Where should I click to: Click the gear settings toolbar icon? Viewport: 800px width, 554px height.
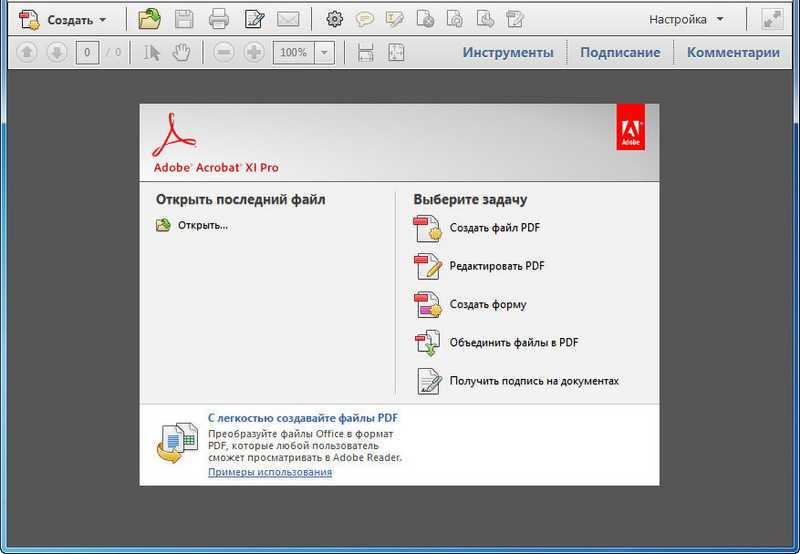334,19
